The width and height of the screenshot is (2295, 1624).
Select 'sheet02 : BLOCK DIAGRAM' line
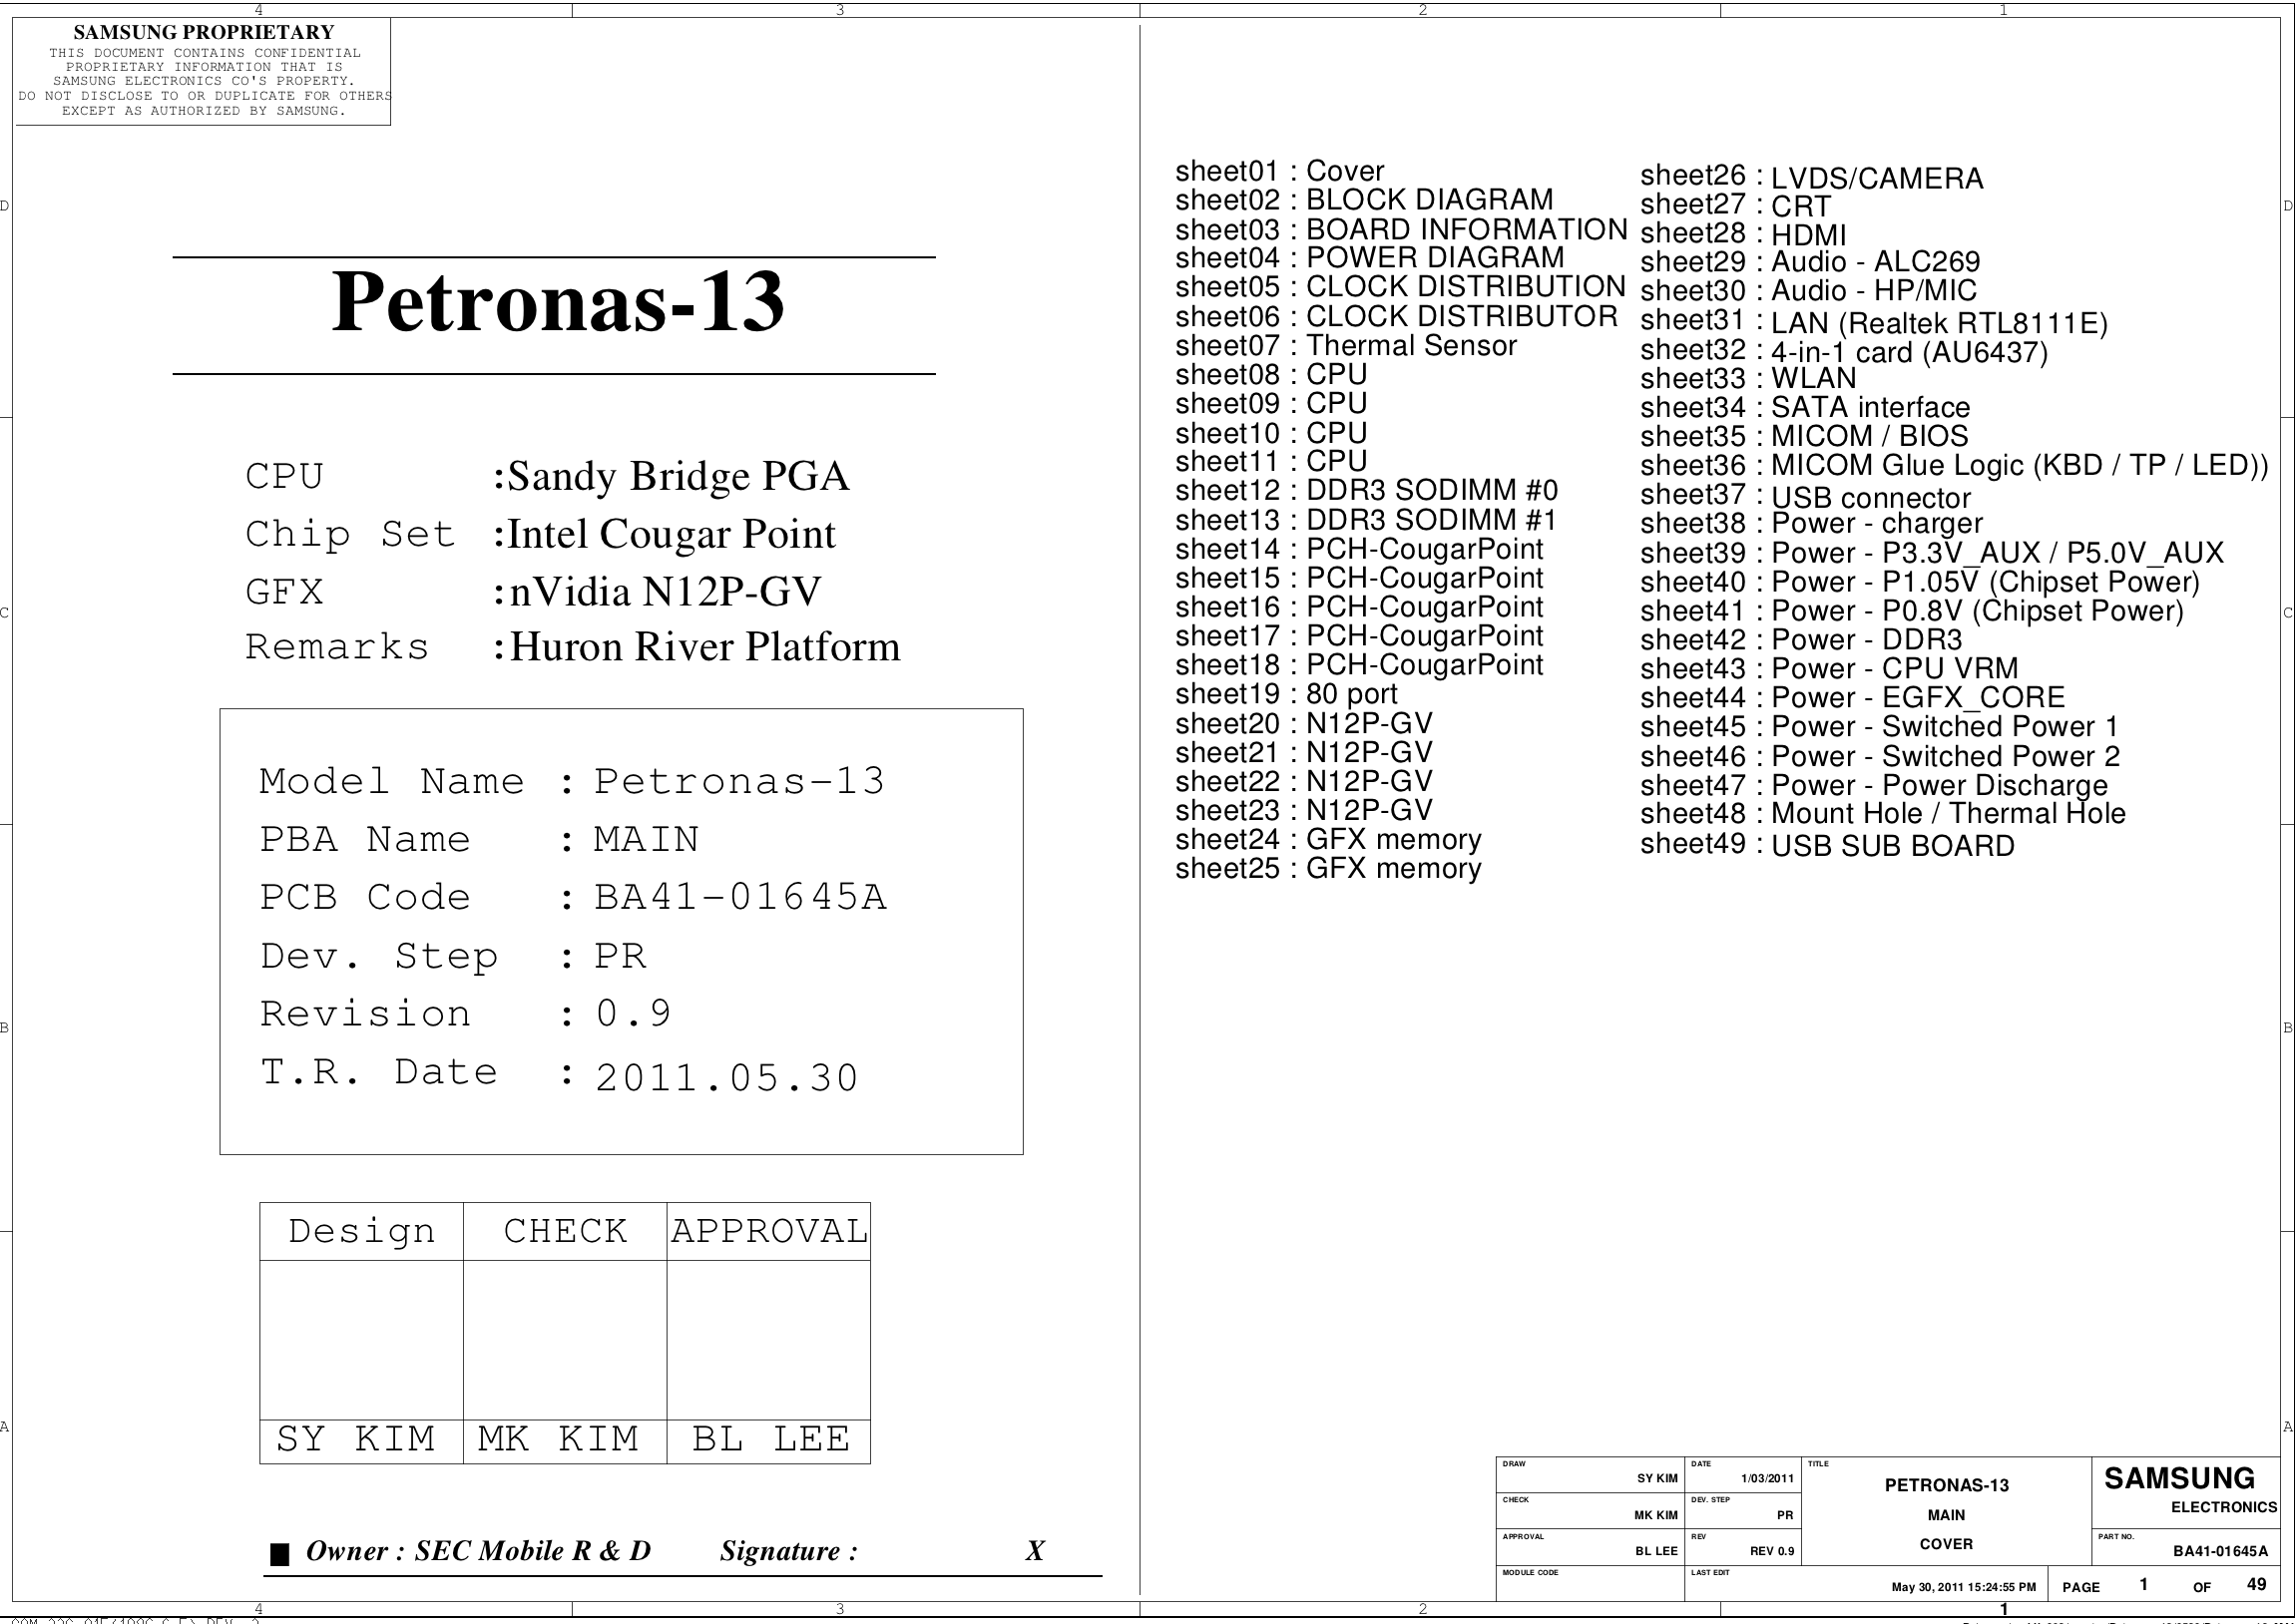pyautogui.click(x=1364, y=200)
